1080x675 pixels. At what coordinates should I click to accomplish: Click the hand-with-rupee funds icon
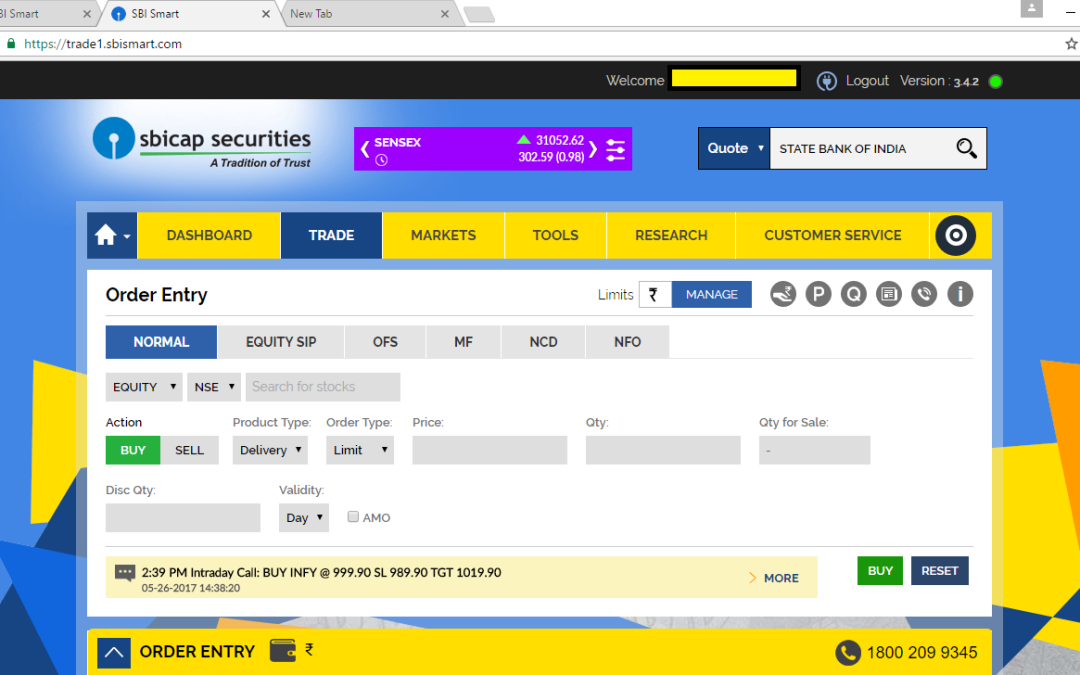coord(783,294)
